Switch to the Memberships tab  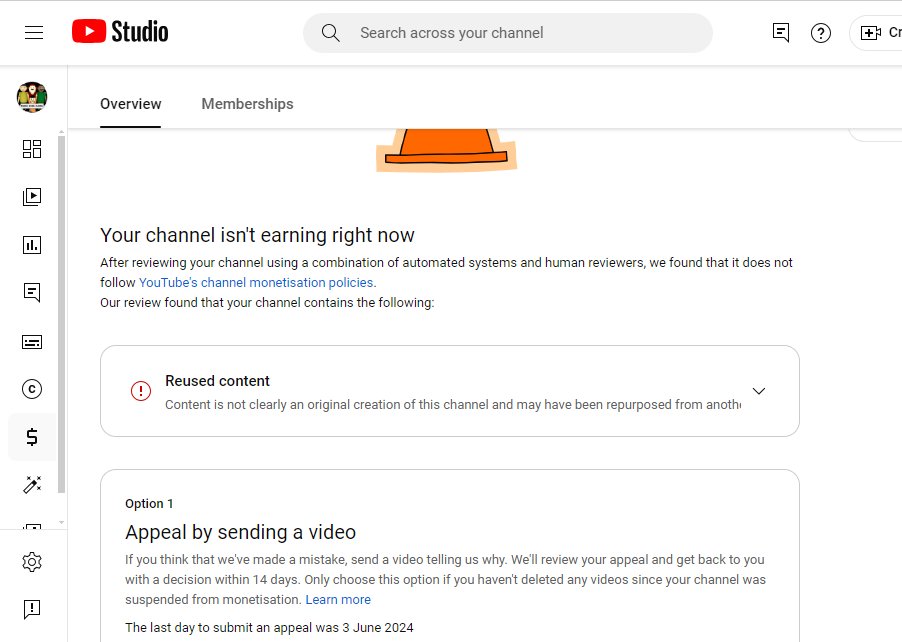tap(247, 104)
